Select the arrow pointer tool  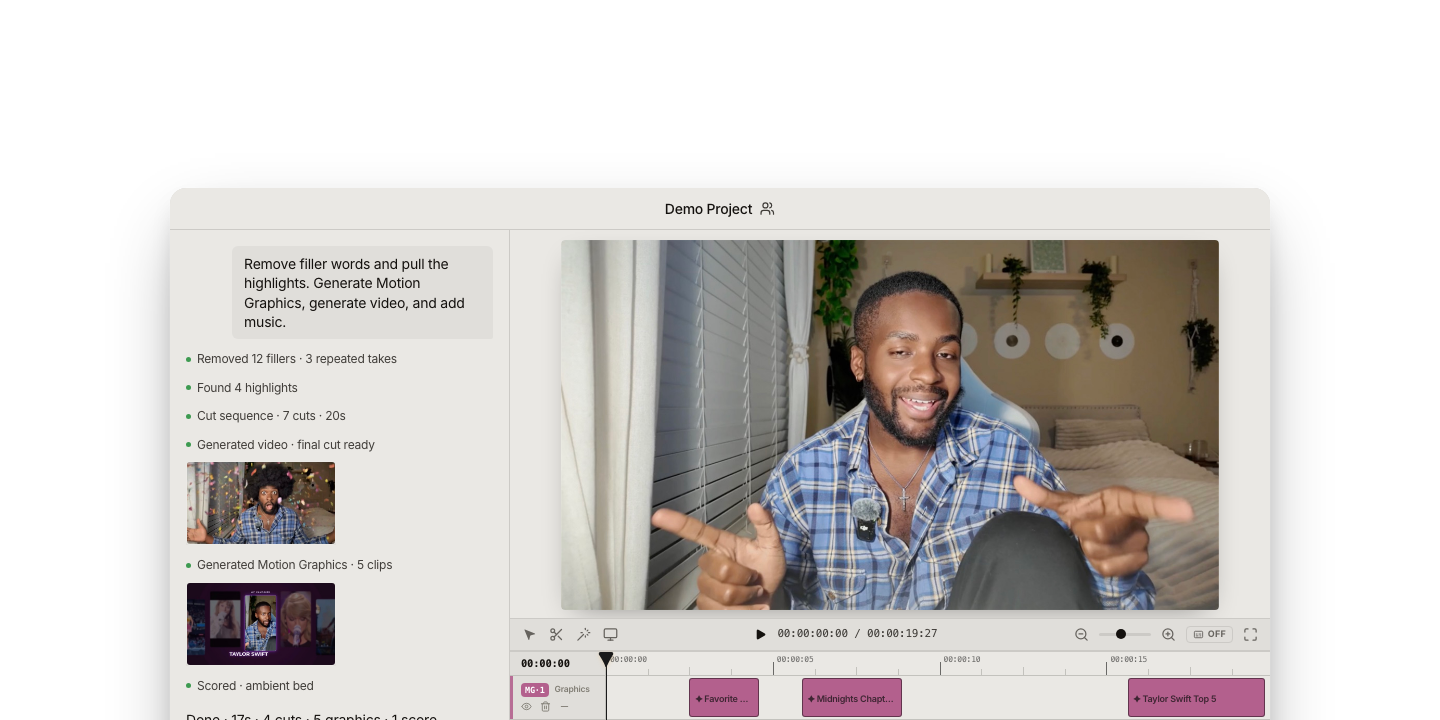point(530,635)
